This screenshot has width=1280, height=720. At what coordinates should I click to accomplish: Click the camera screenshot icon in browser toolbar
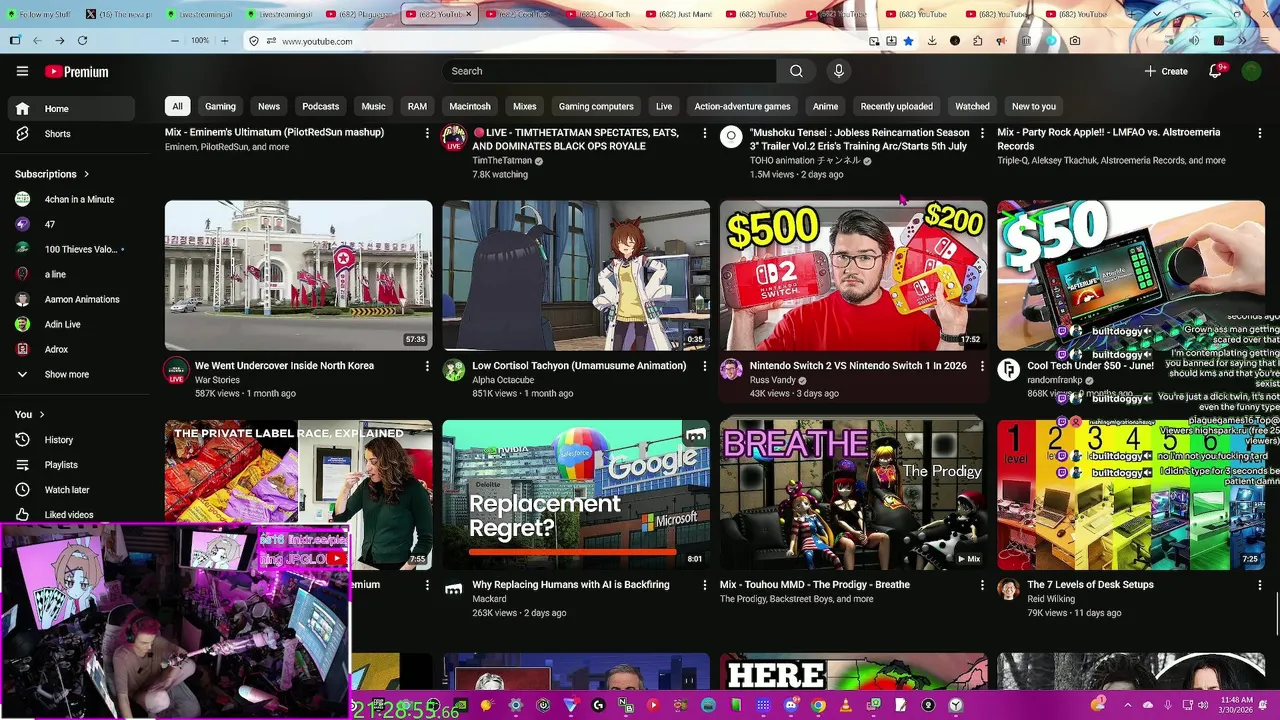point(1074,41)
